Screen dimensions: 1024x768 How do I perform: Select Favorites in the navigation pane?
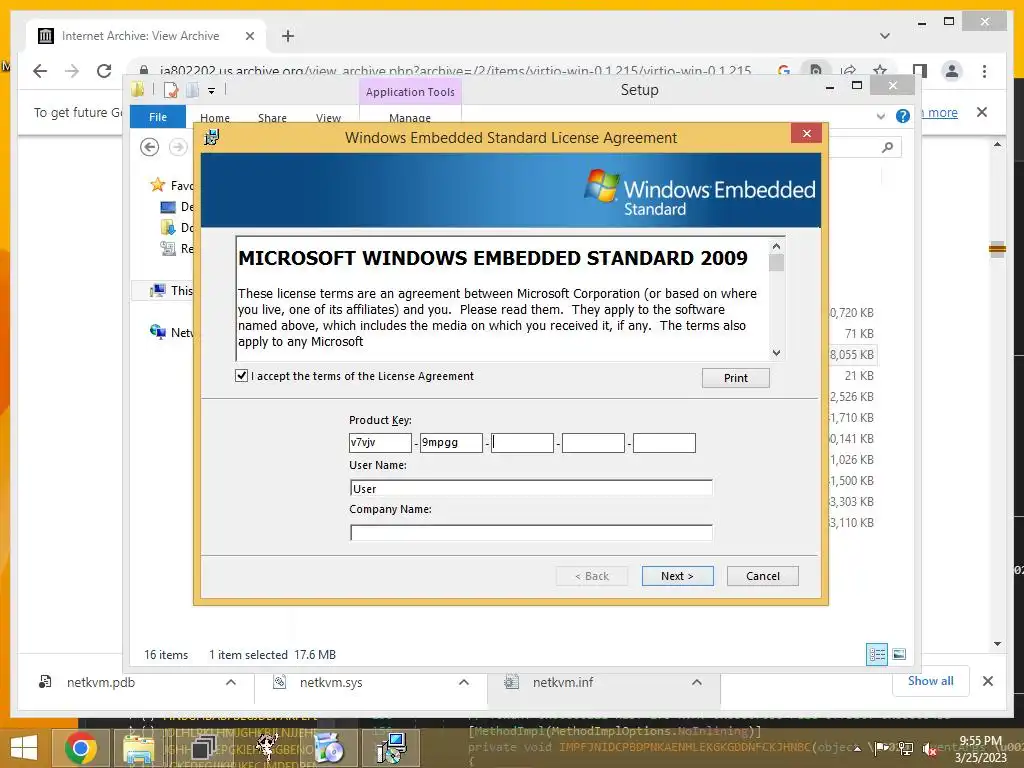tap(170, 185)
